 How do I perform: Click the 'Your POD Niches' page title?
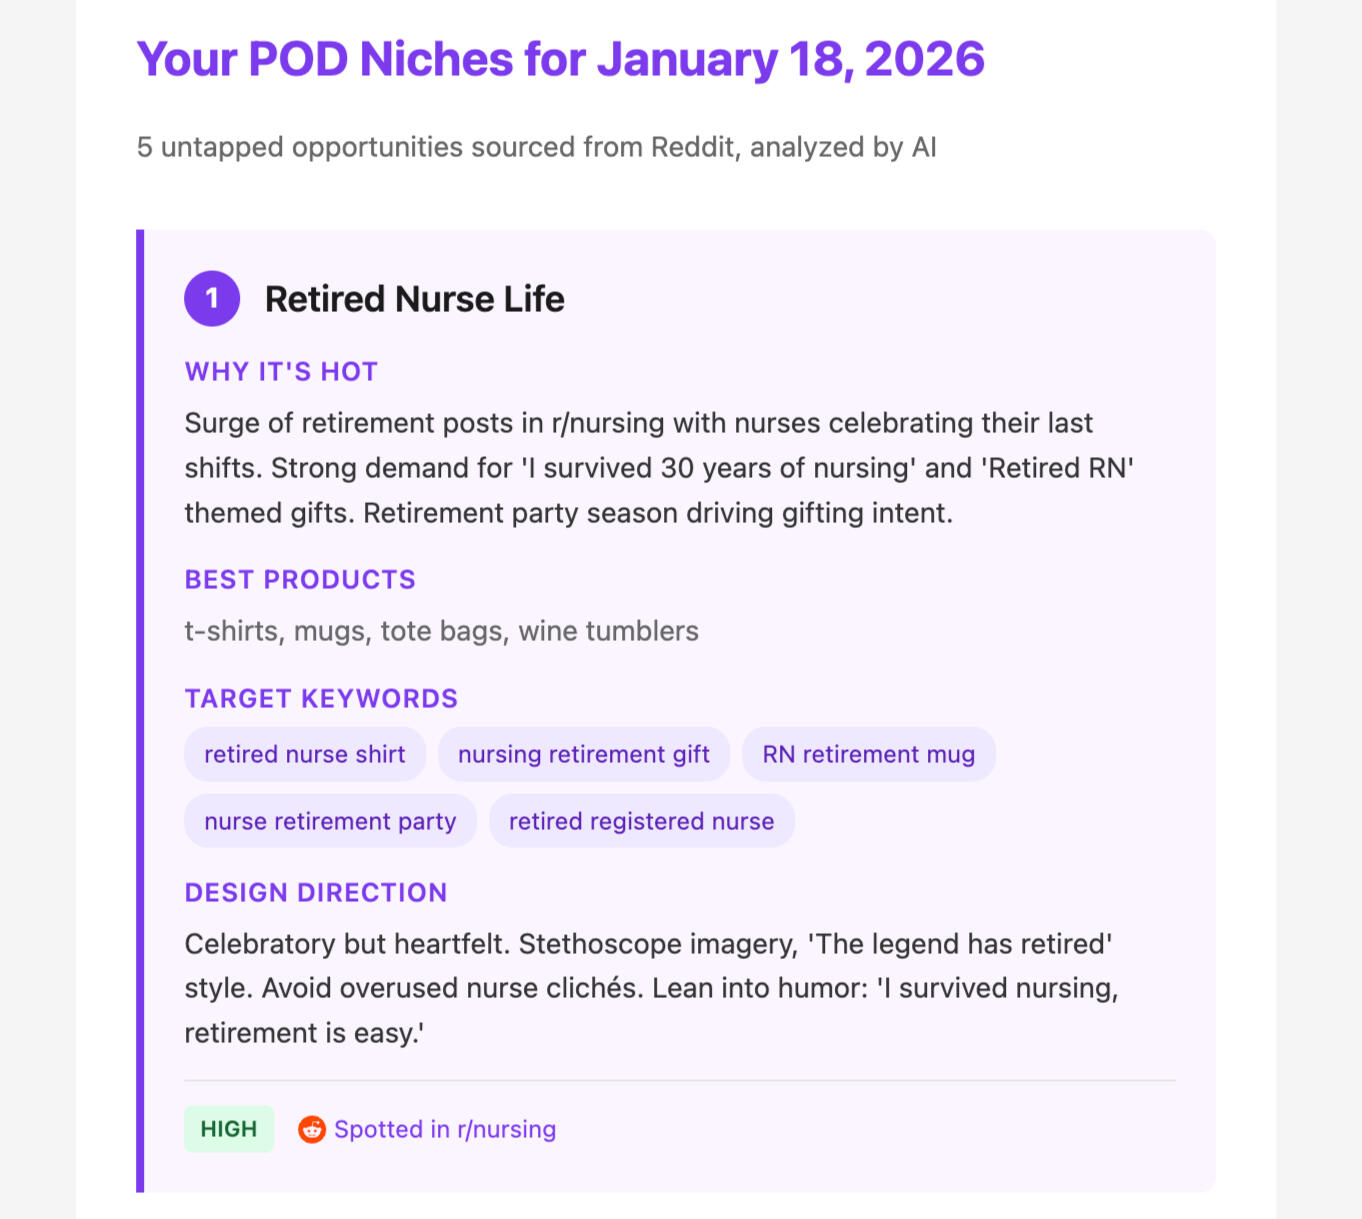pyautogui.click(x=560, y=59)
